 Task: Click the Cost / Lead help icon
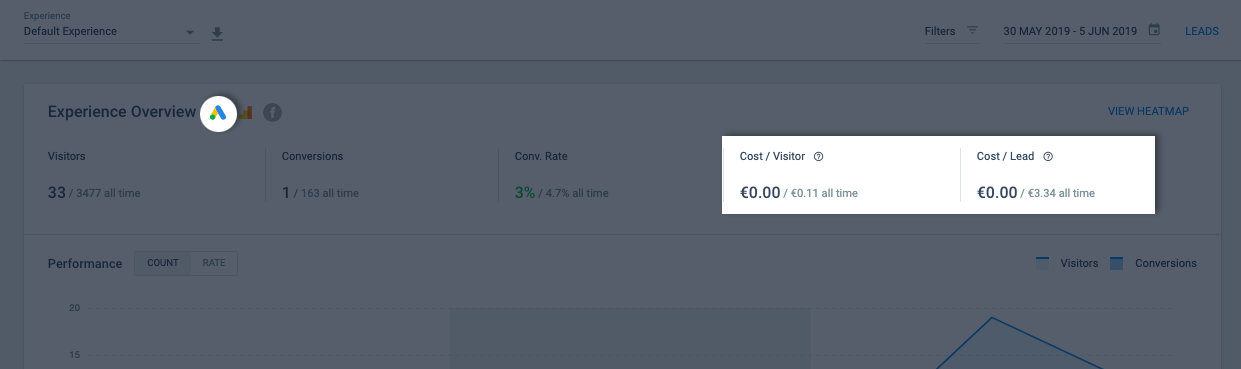point(1048,157)
